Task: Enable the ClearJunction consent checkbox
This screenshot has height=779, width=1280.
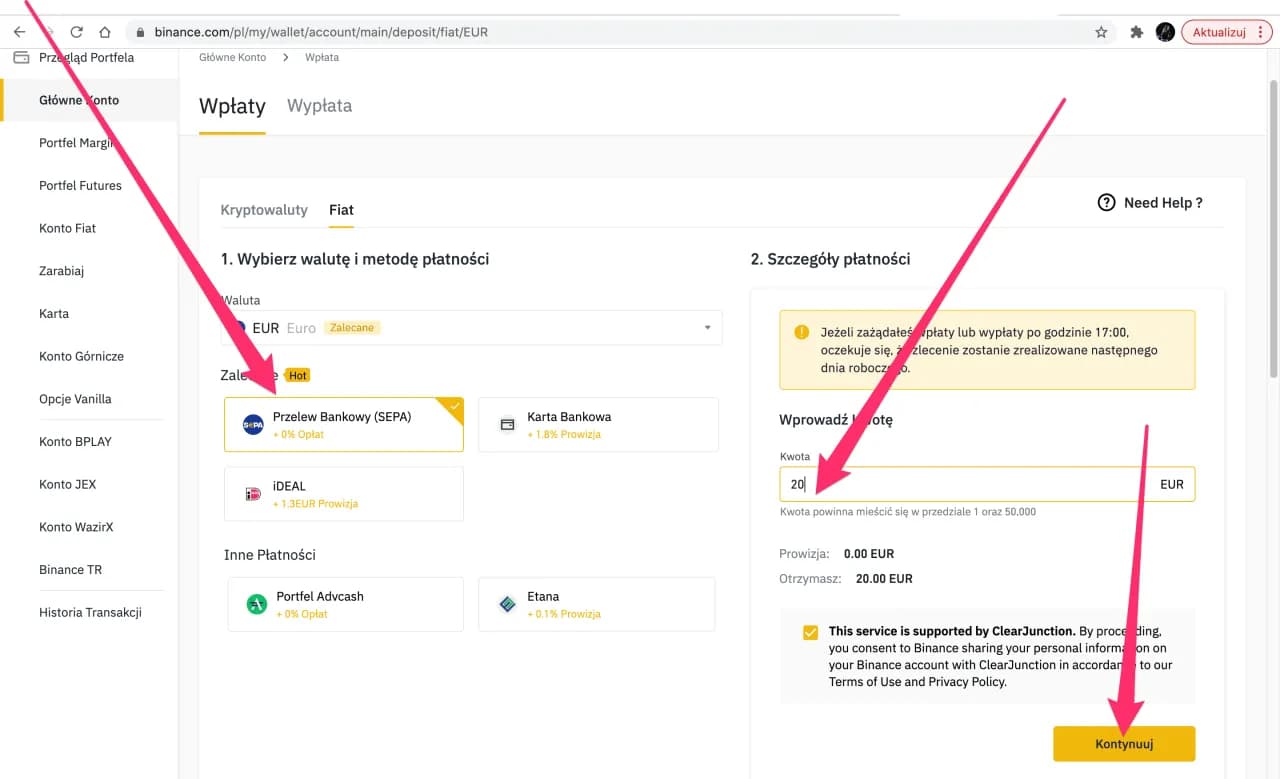Action: coord(810,632)
